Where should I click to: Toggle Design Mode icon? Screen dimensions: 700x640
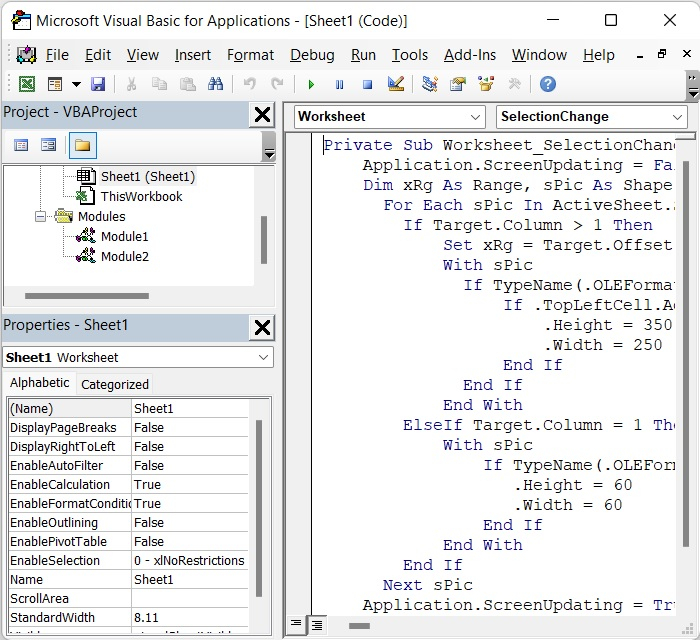click(396, 85)
